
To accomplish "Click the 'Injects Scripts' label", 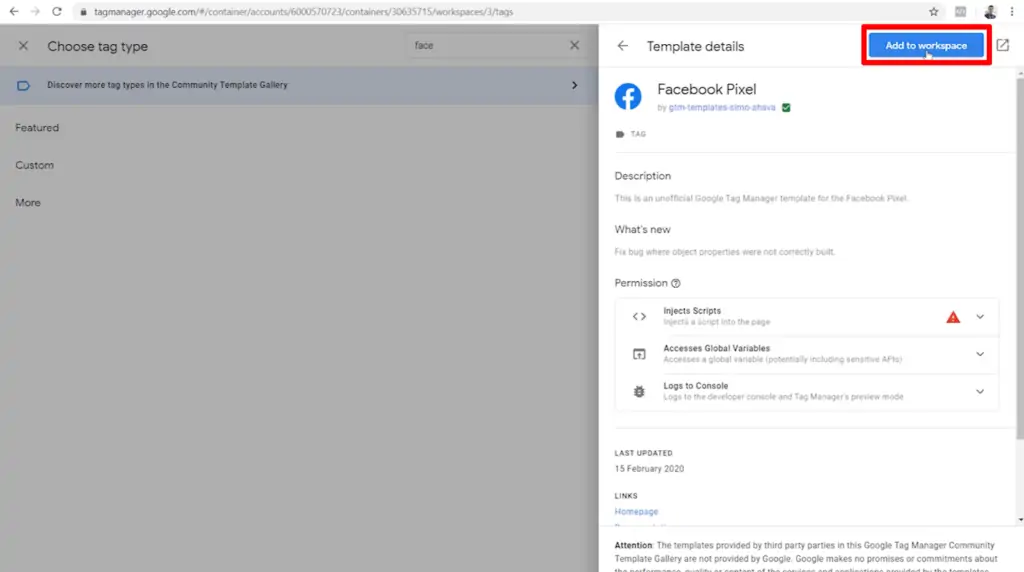I will tap(692, 311).
